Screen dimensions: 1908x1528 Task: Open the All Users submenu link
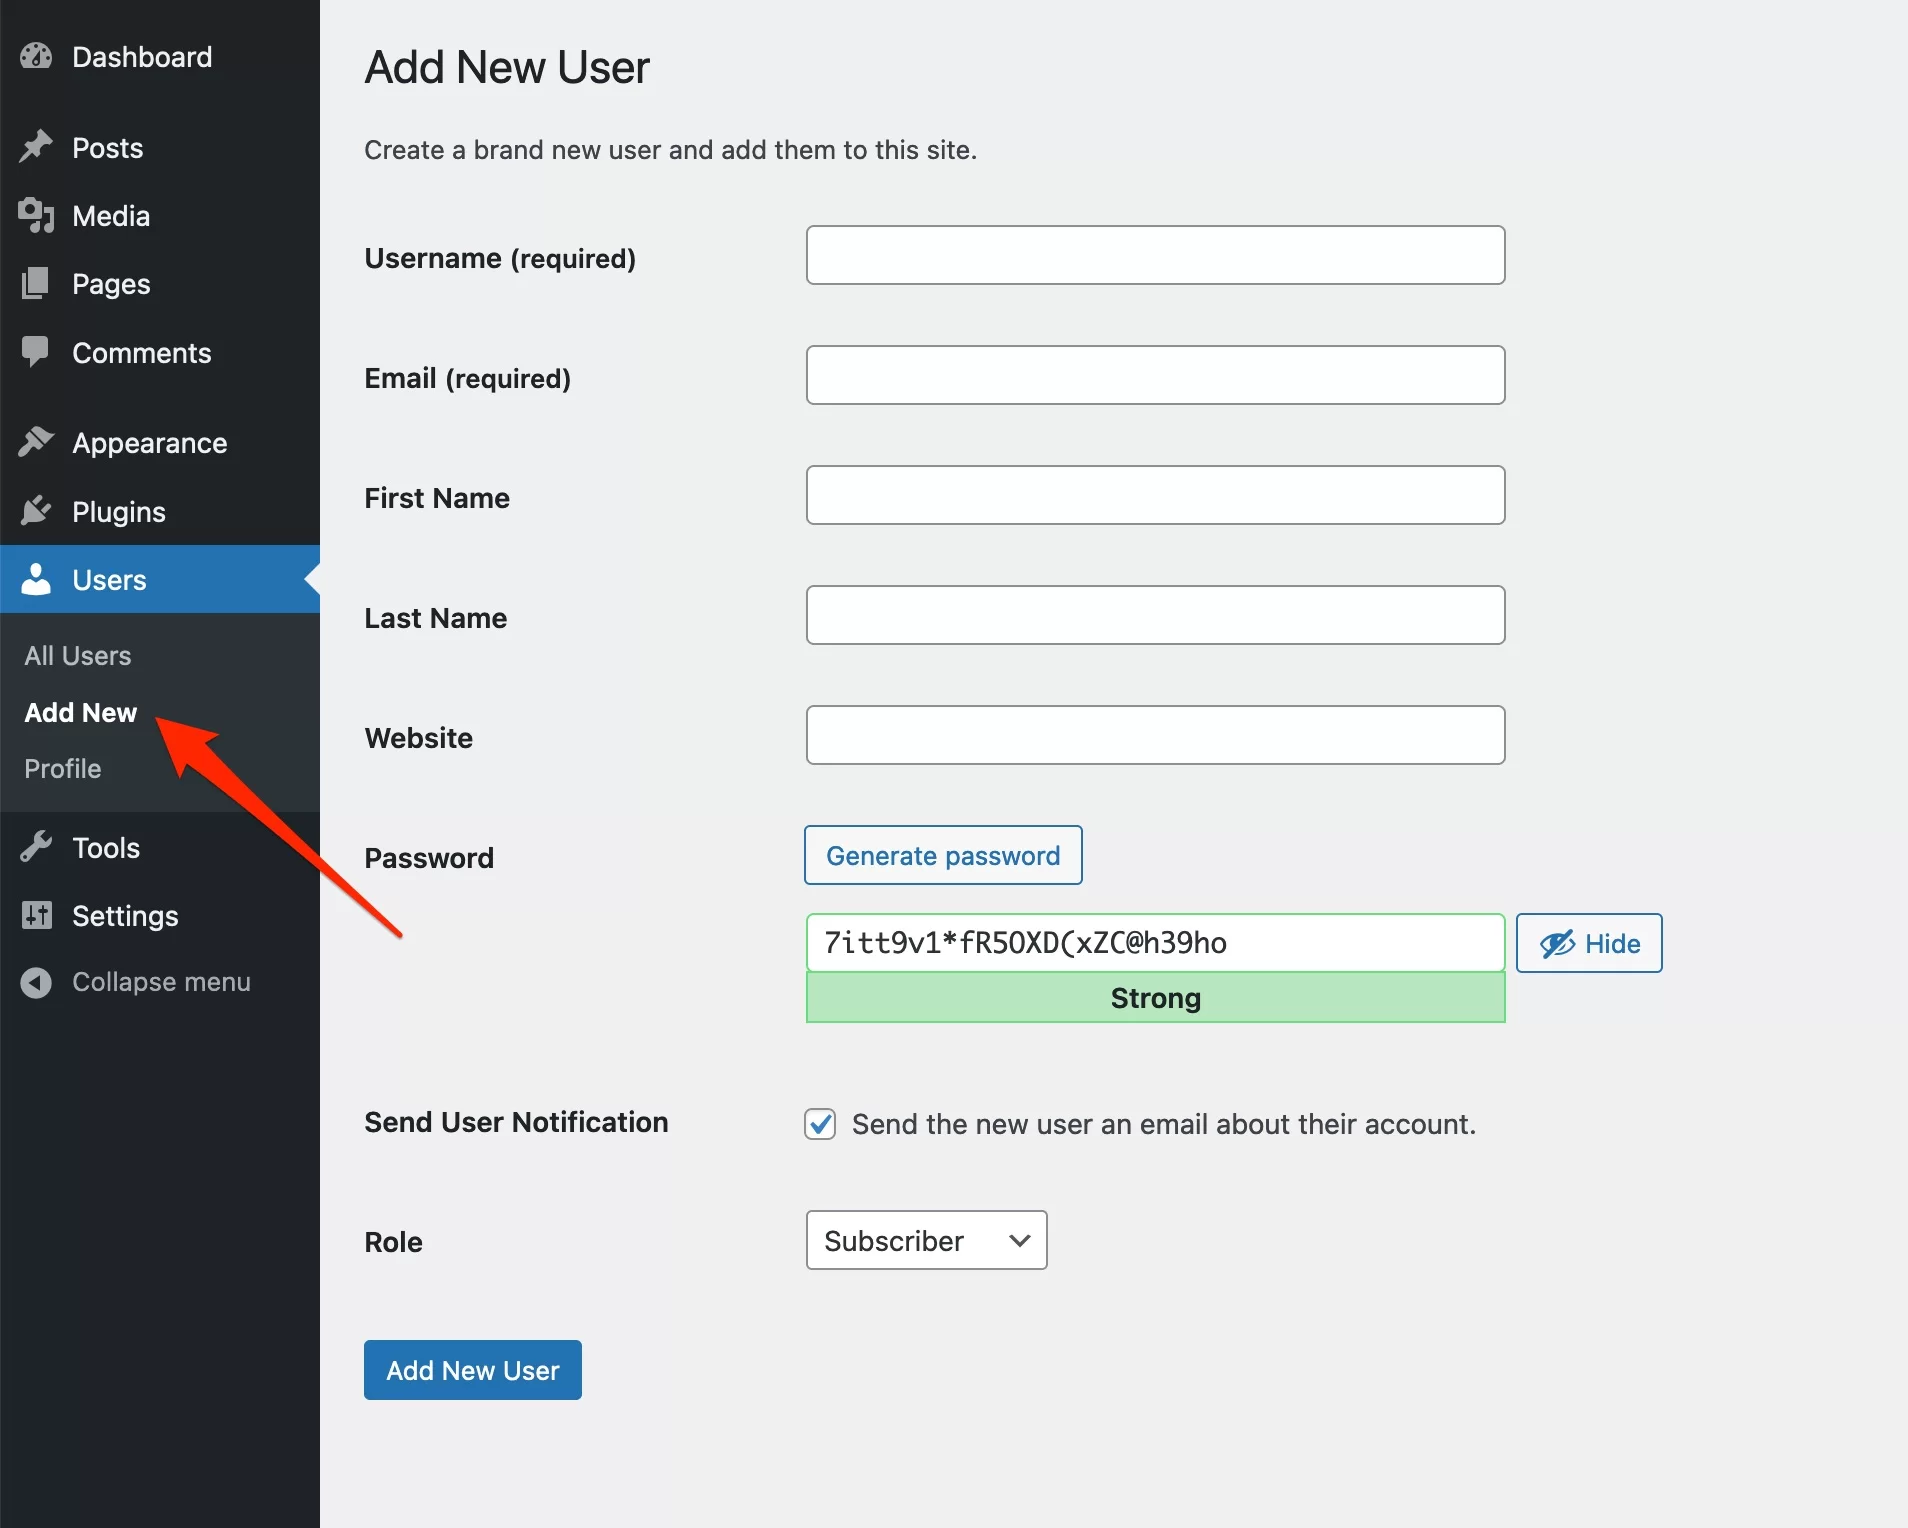[78, 655]
